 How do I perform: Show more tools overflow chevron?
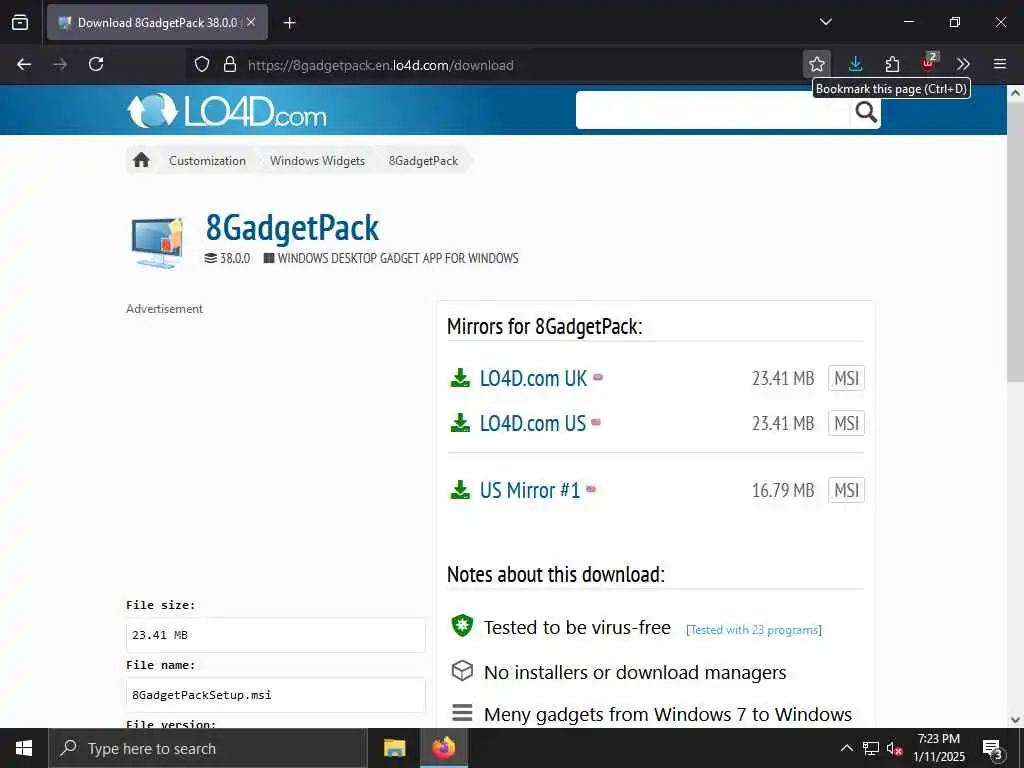(x=963, y=64)
